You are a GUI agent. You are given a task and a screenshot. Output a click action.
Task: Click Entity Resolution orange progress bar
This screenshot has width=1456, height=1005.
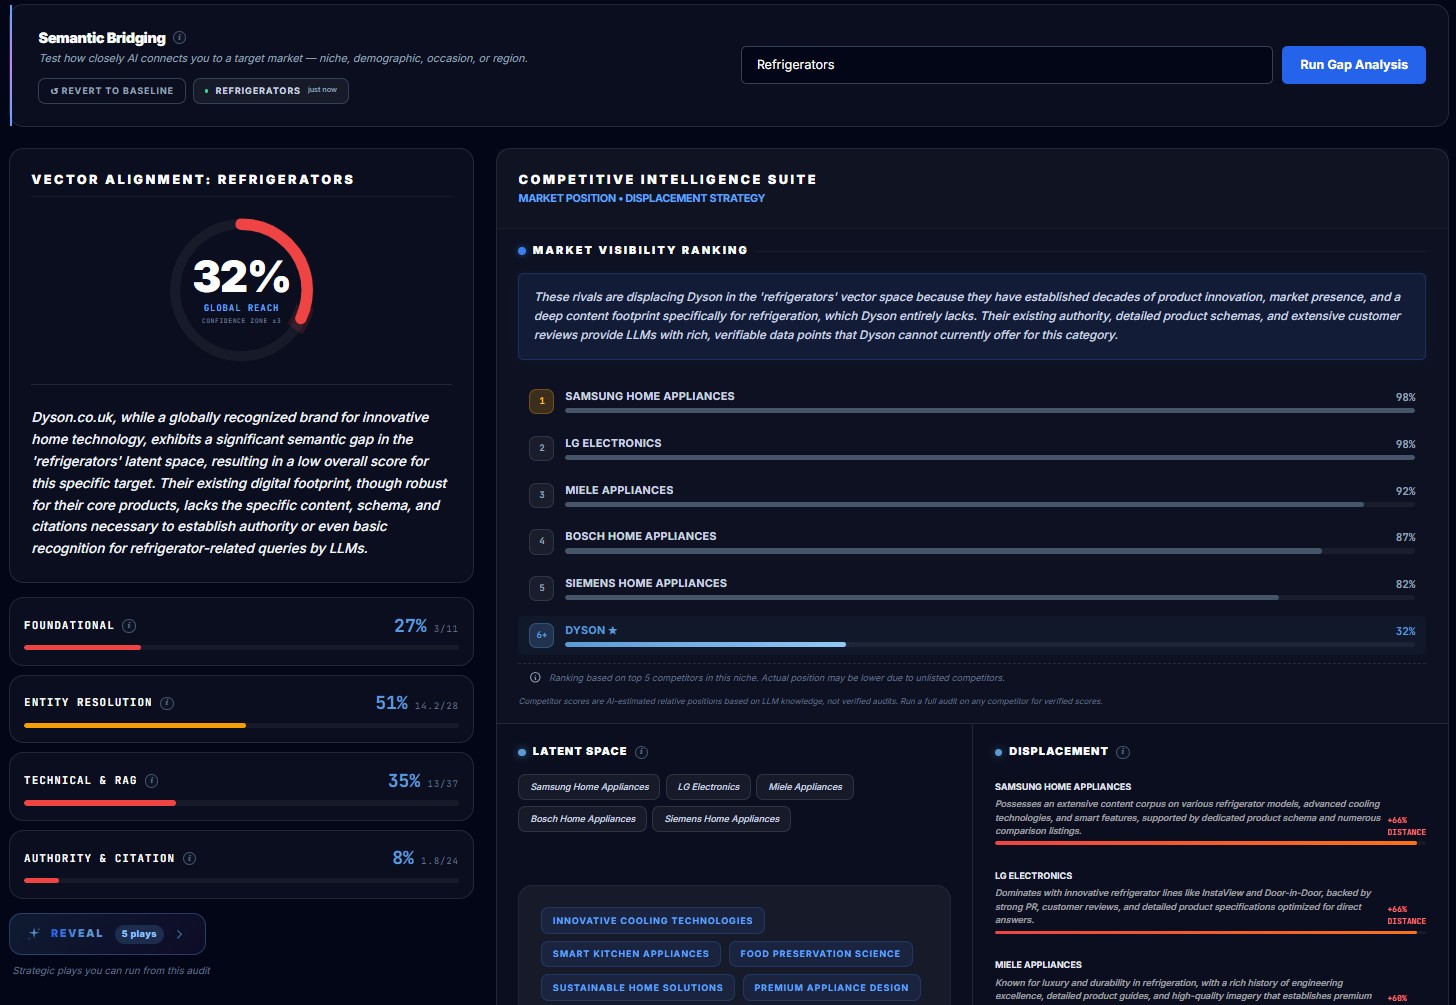tap(135, 725)
